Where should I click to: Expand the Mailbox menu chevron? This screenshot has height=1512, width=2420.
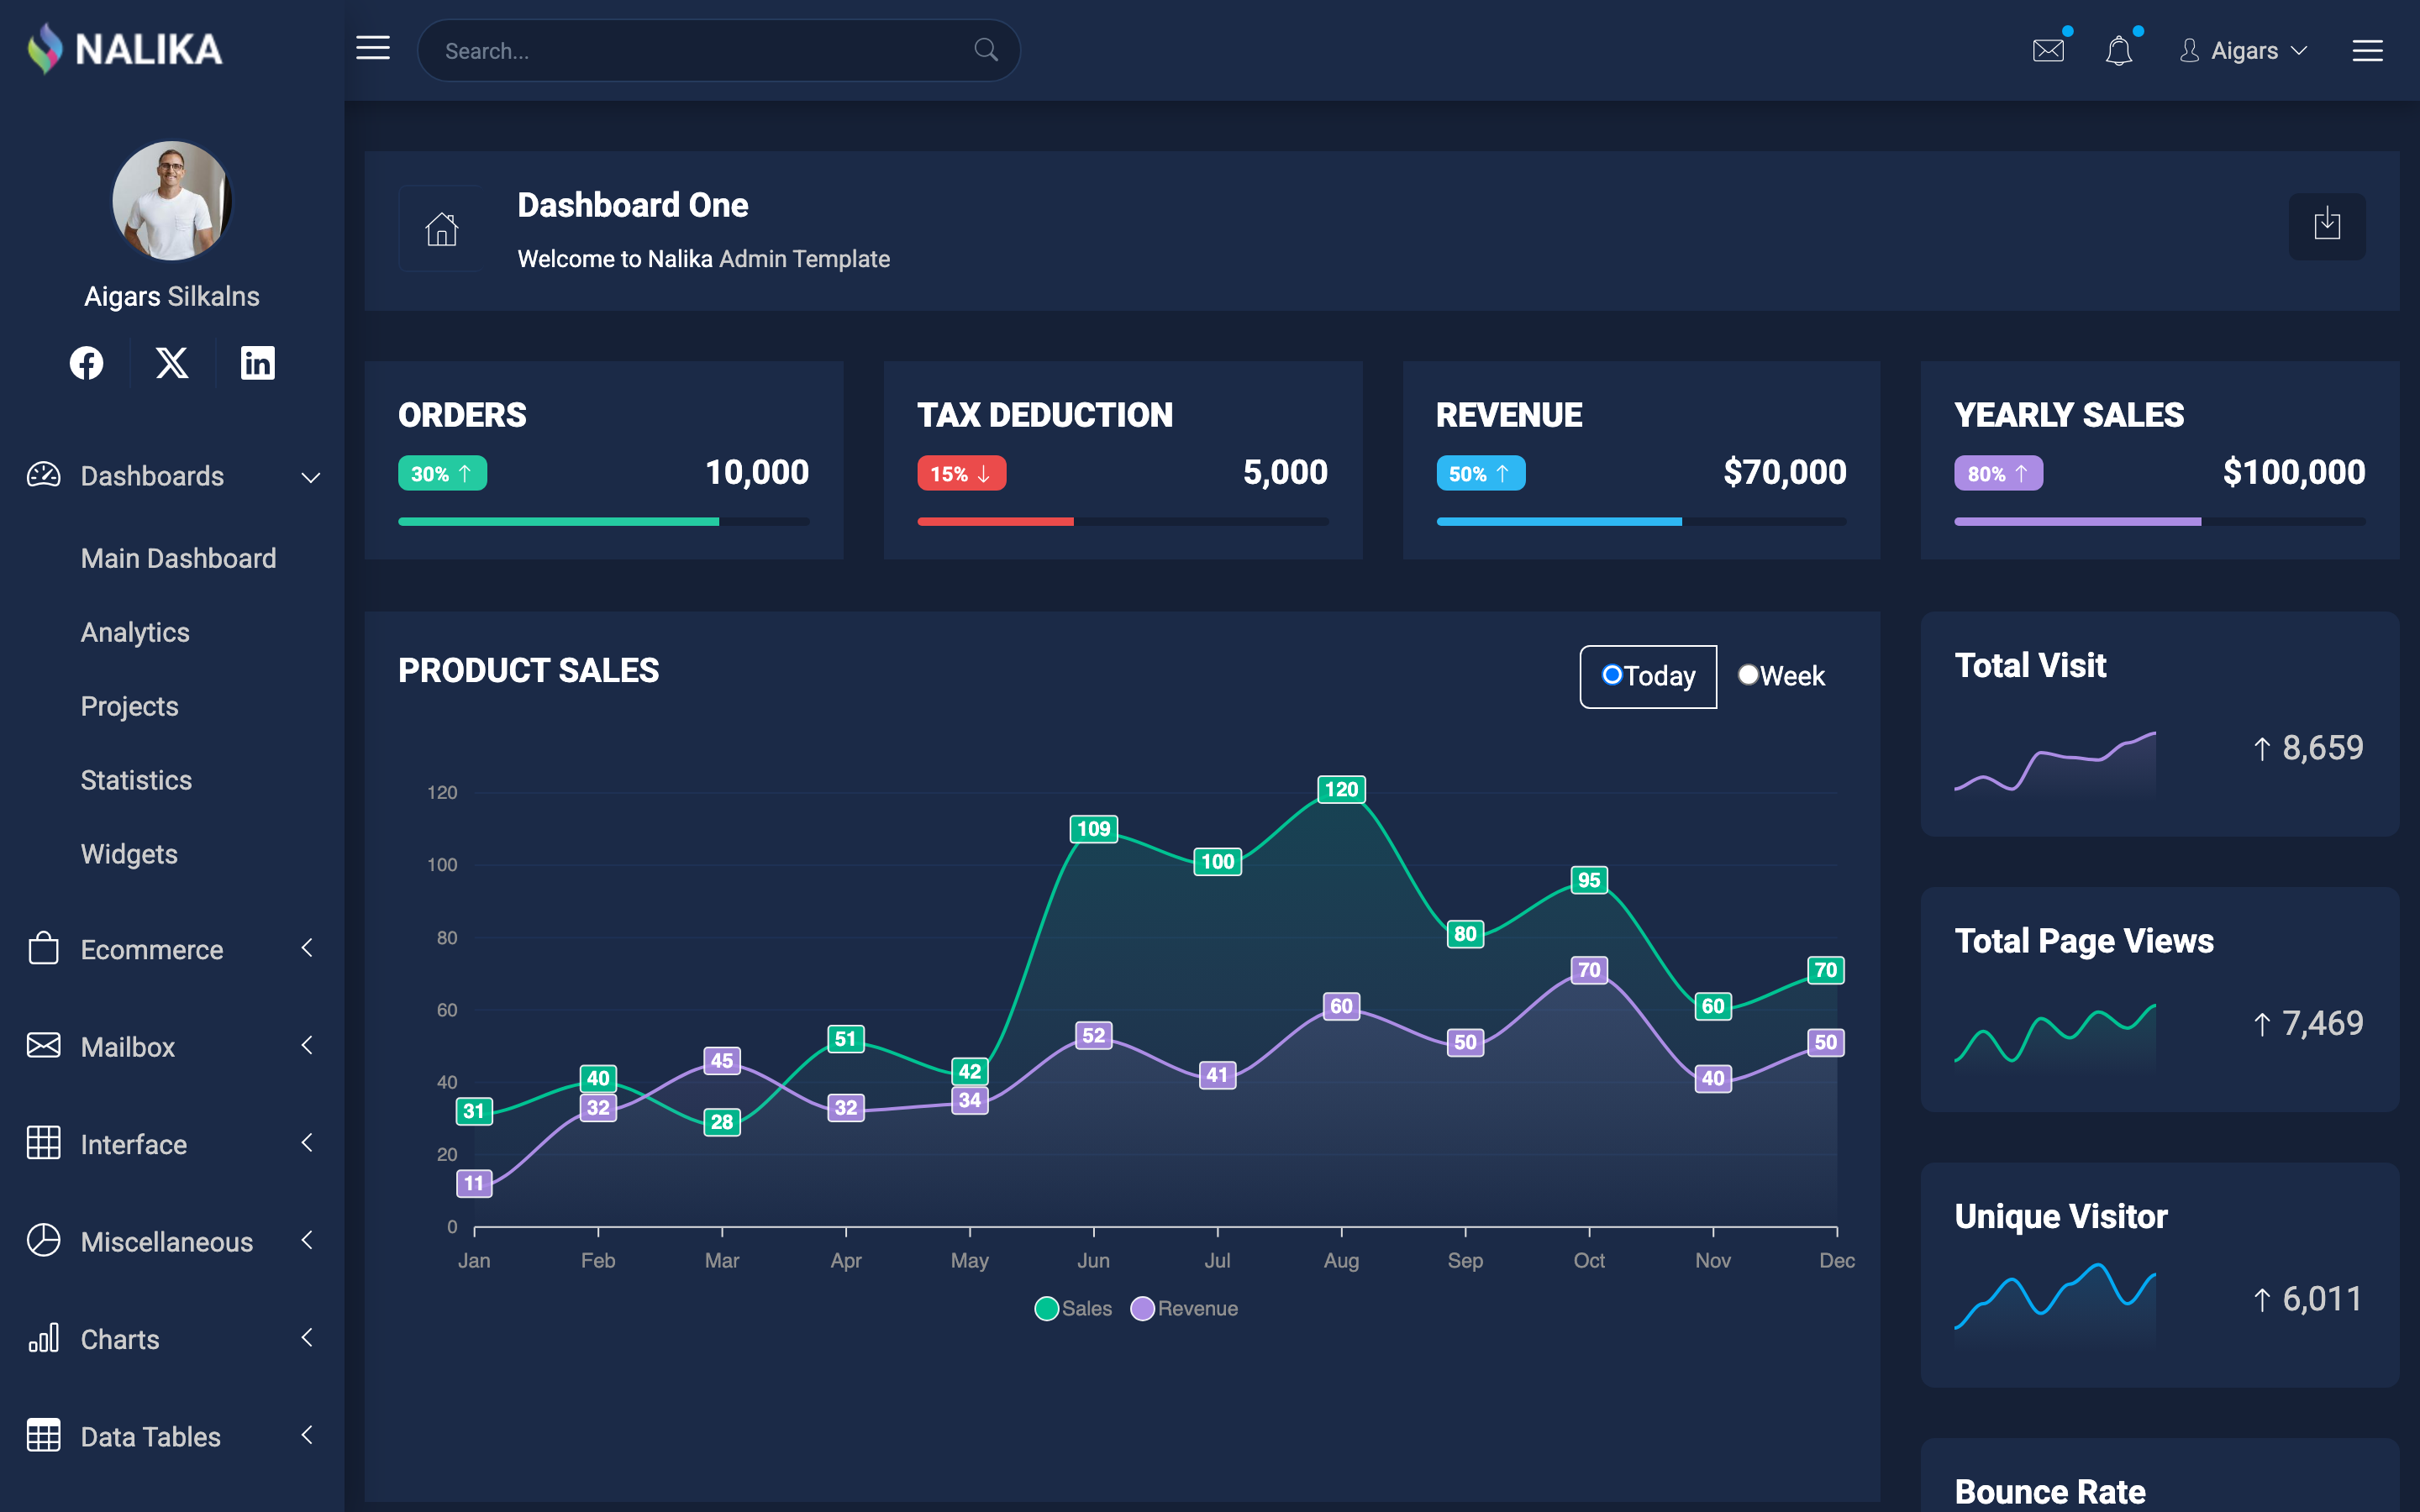click(x=307, y=1045)
